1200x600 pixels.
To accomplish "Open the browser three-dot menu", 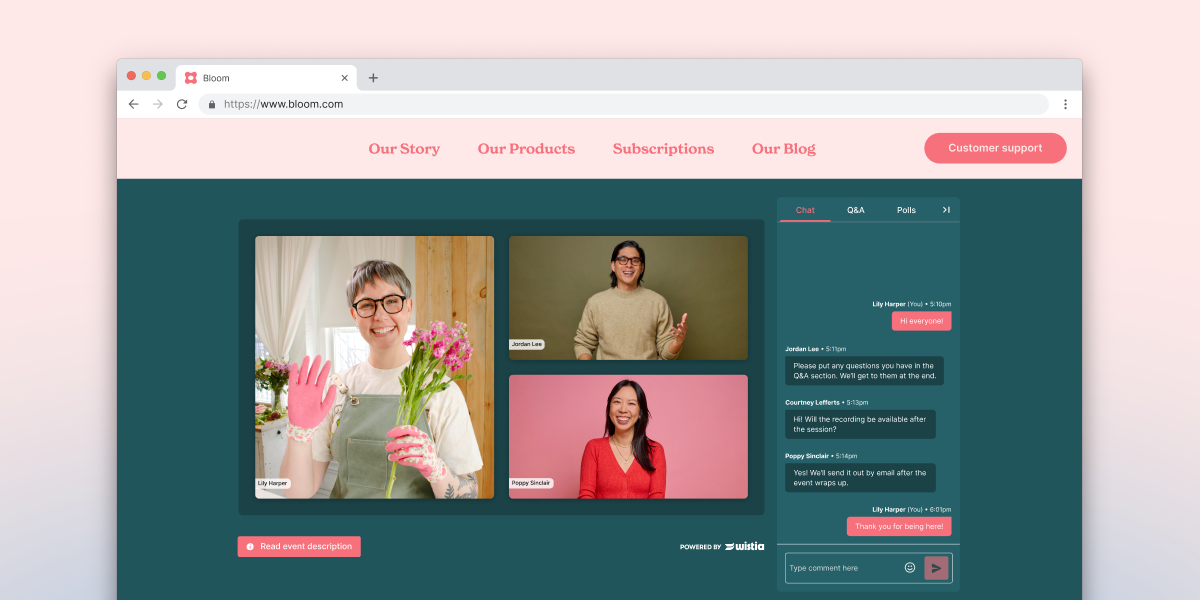I will pyautogui.click(x=1065, y=103).
